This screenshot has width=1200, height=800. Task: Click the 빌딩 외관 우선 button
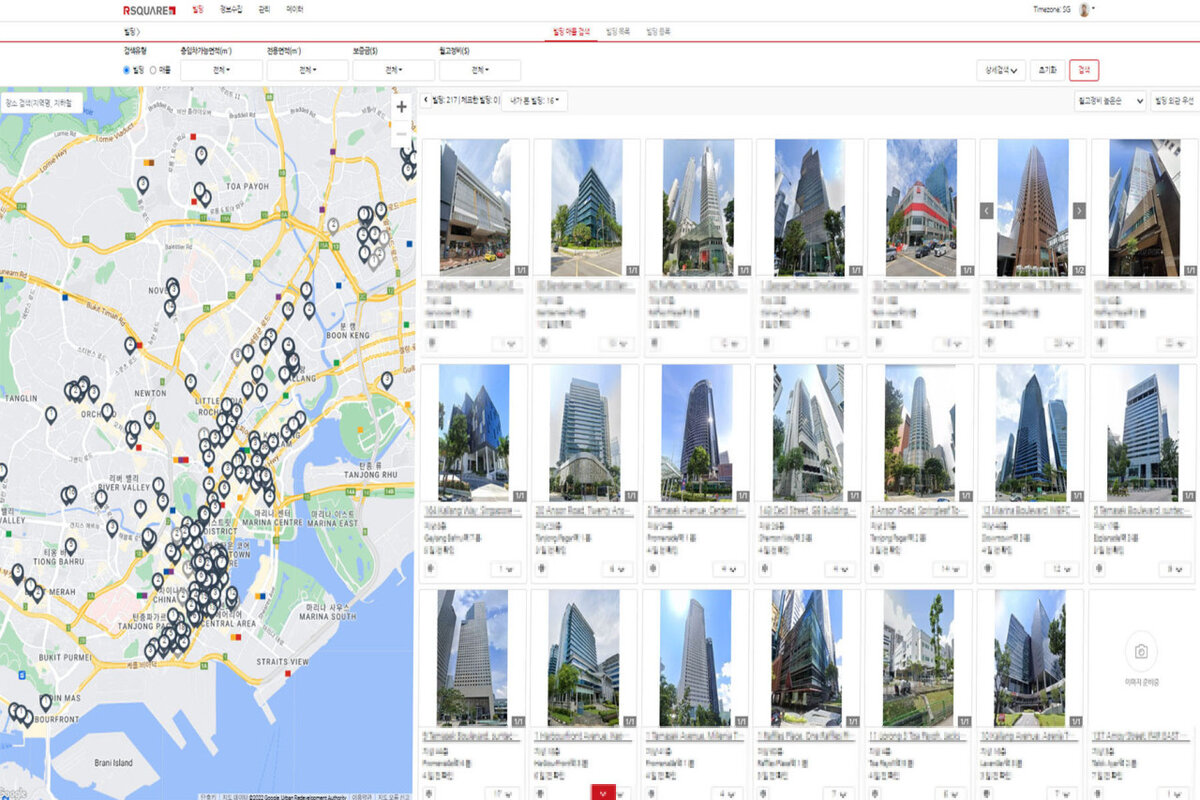[1174, 101]
